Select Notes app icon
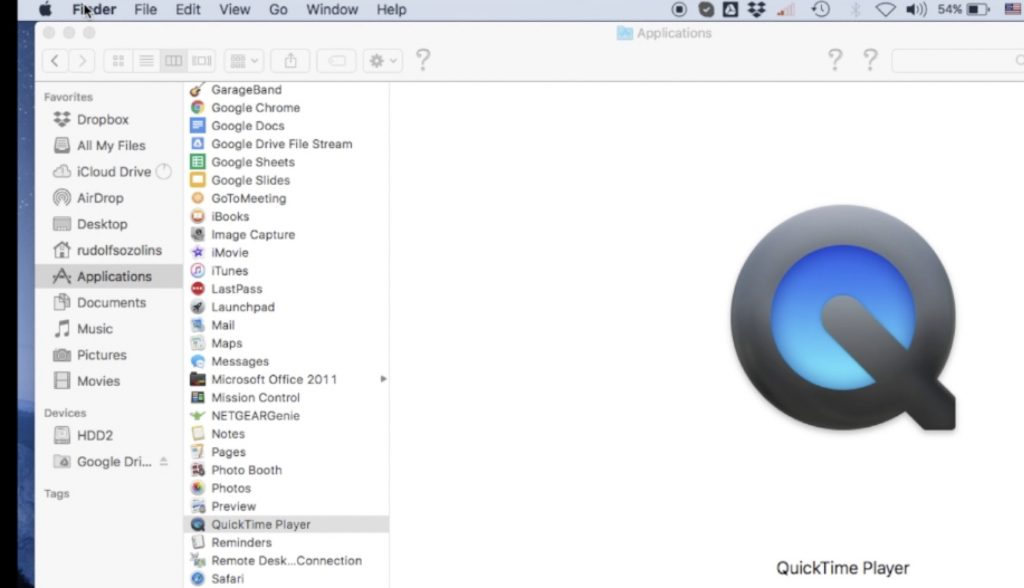This screenshot has width=1024, height=588. tap(197, 433)
